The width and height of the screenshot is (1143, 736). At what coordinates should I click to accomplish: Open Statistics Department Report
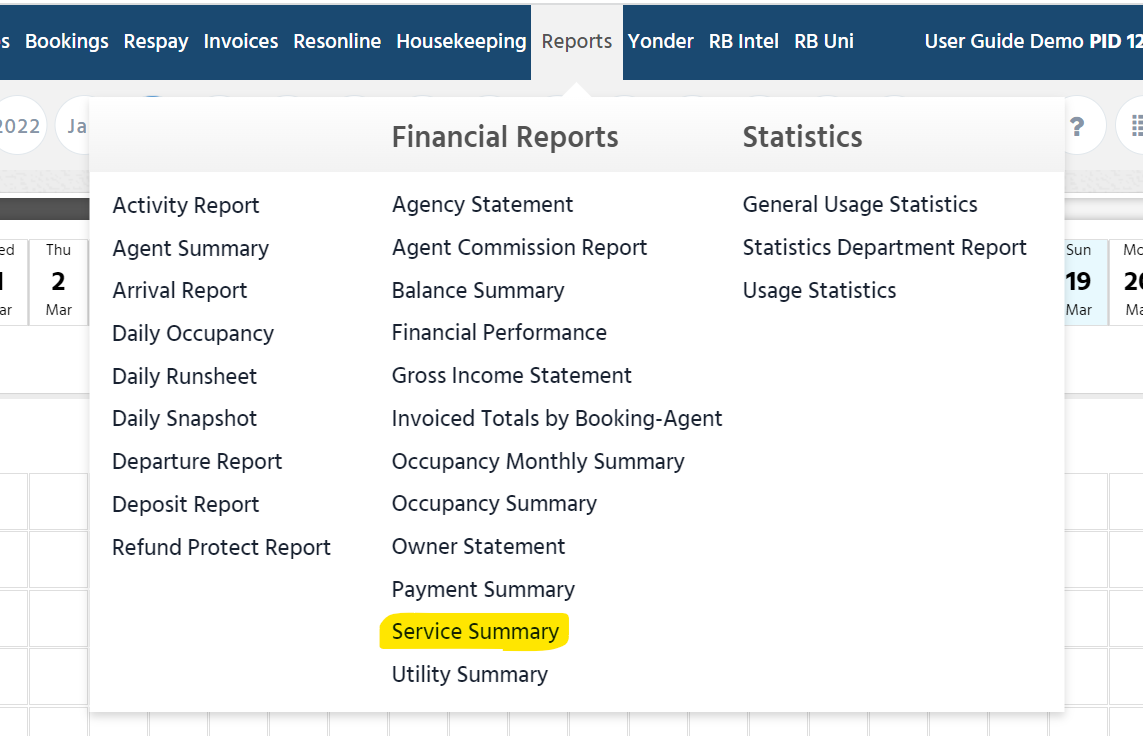pyautogui.click(x=884, y=248)
